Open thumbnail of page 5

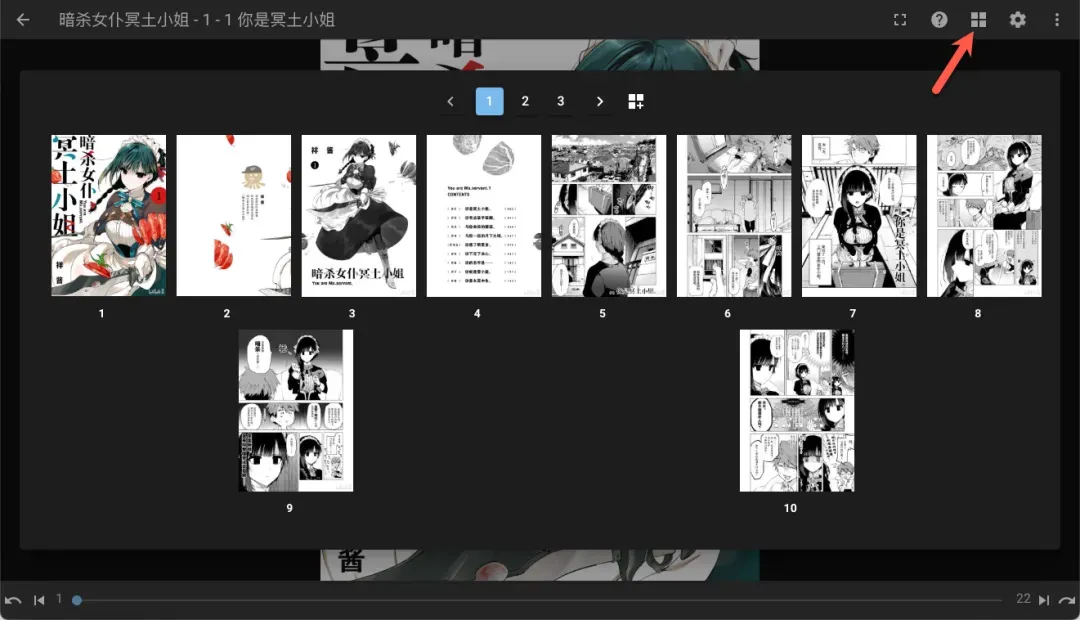click(x=609, y=216)
